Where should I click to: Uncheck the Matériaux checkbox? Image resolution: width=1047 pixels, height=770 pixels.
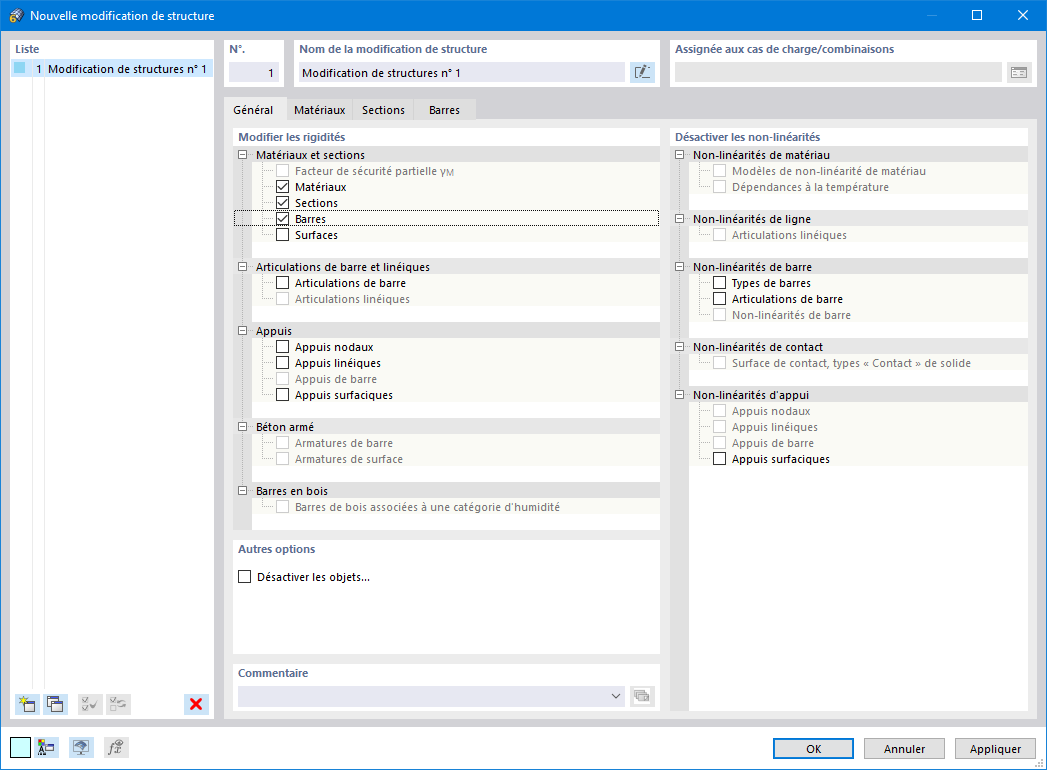[x=282, y=187]
